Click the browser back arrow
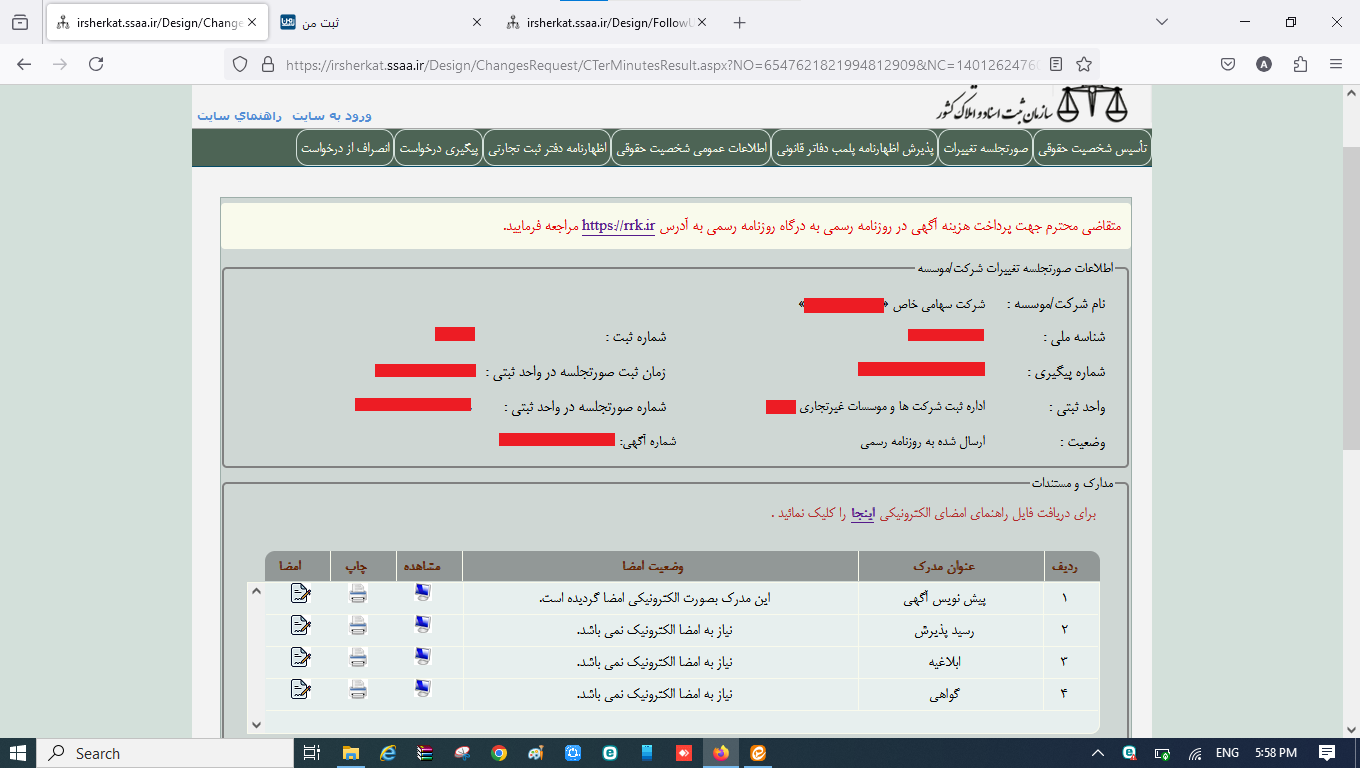The height and width of the screenshot is (768, 1360). [24, 64]
